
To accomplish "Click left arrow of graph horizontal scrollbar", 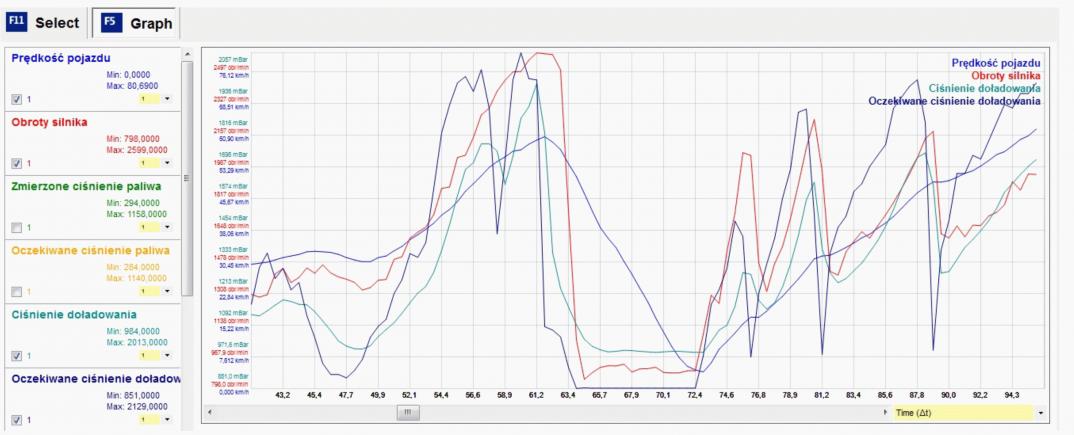I will [x=210, y=412].
